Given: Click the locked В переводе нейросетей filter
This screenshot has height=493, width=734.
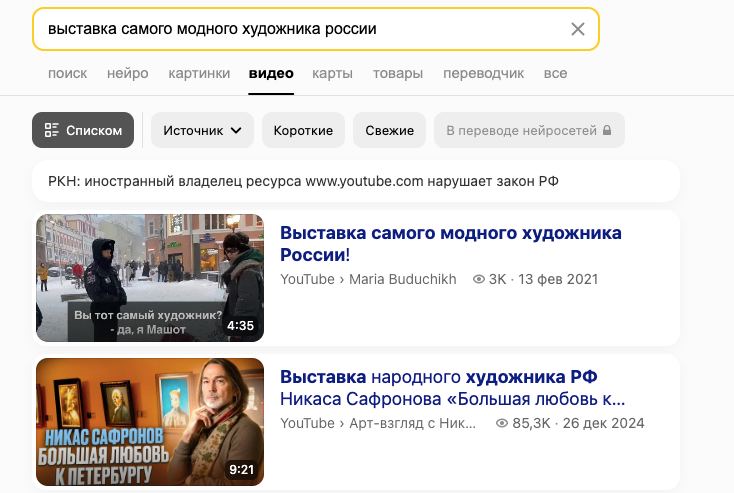Looking at the screenshot, I should click(529, 130).
